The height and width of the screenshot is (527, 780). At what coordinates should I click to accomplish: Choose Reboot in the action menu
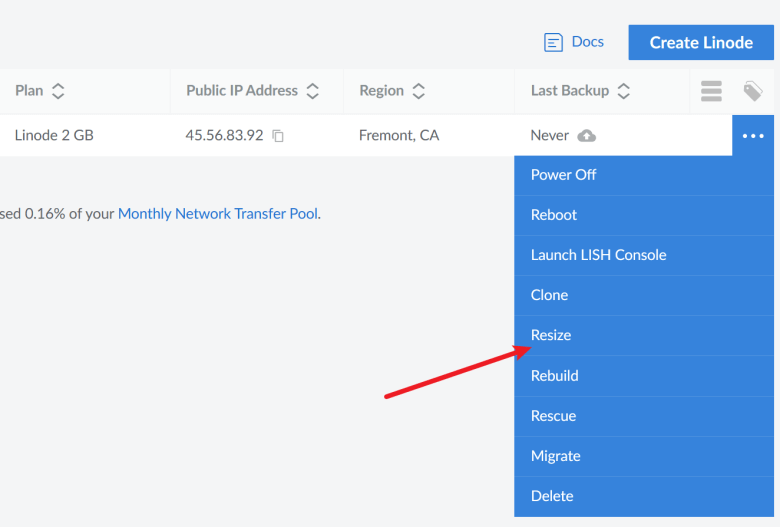tap(644, 215)
